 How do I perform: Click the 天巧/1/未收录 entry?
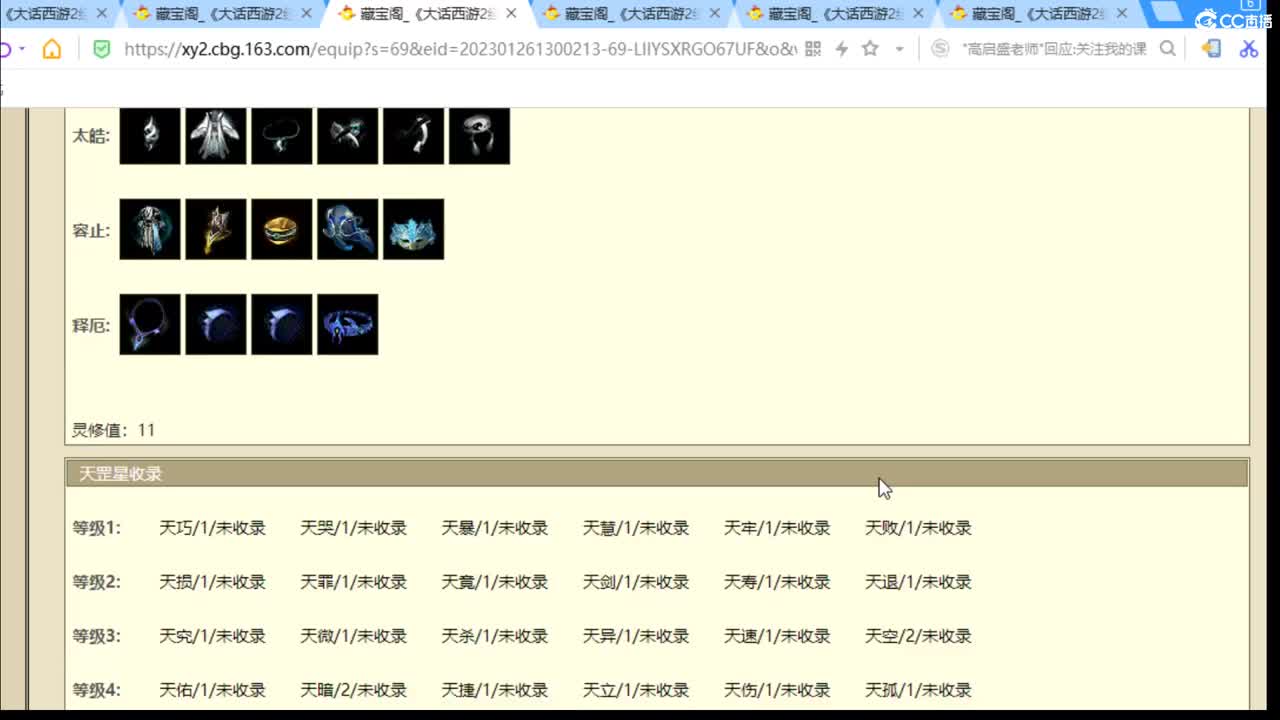tap(213, 528)
